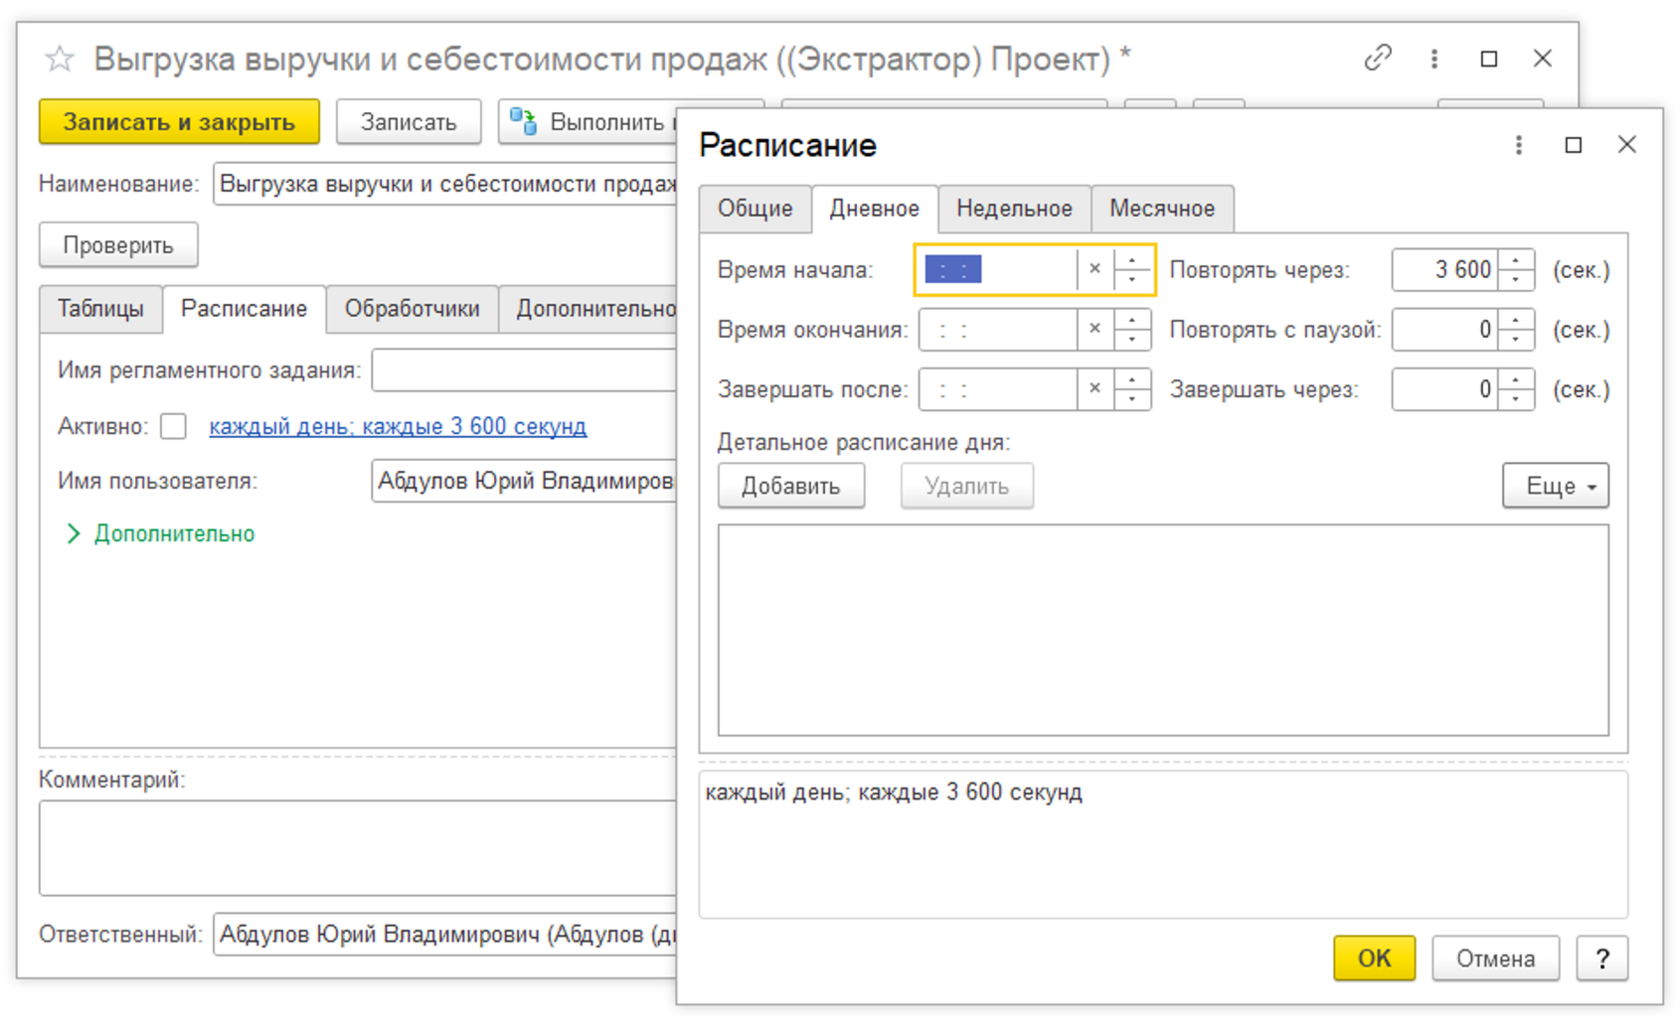Click the Время начала spinner arrows

(x=1132, y=269)
